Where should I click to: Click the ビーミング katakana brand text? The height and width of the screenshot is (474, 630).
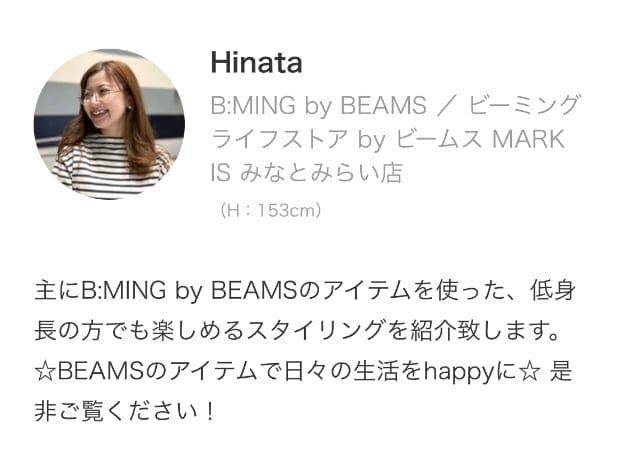point(524,106)
